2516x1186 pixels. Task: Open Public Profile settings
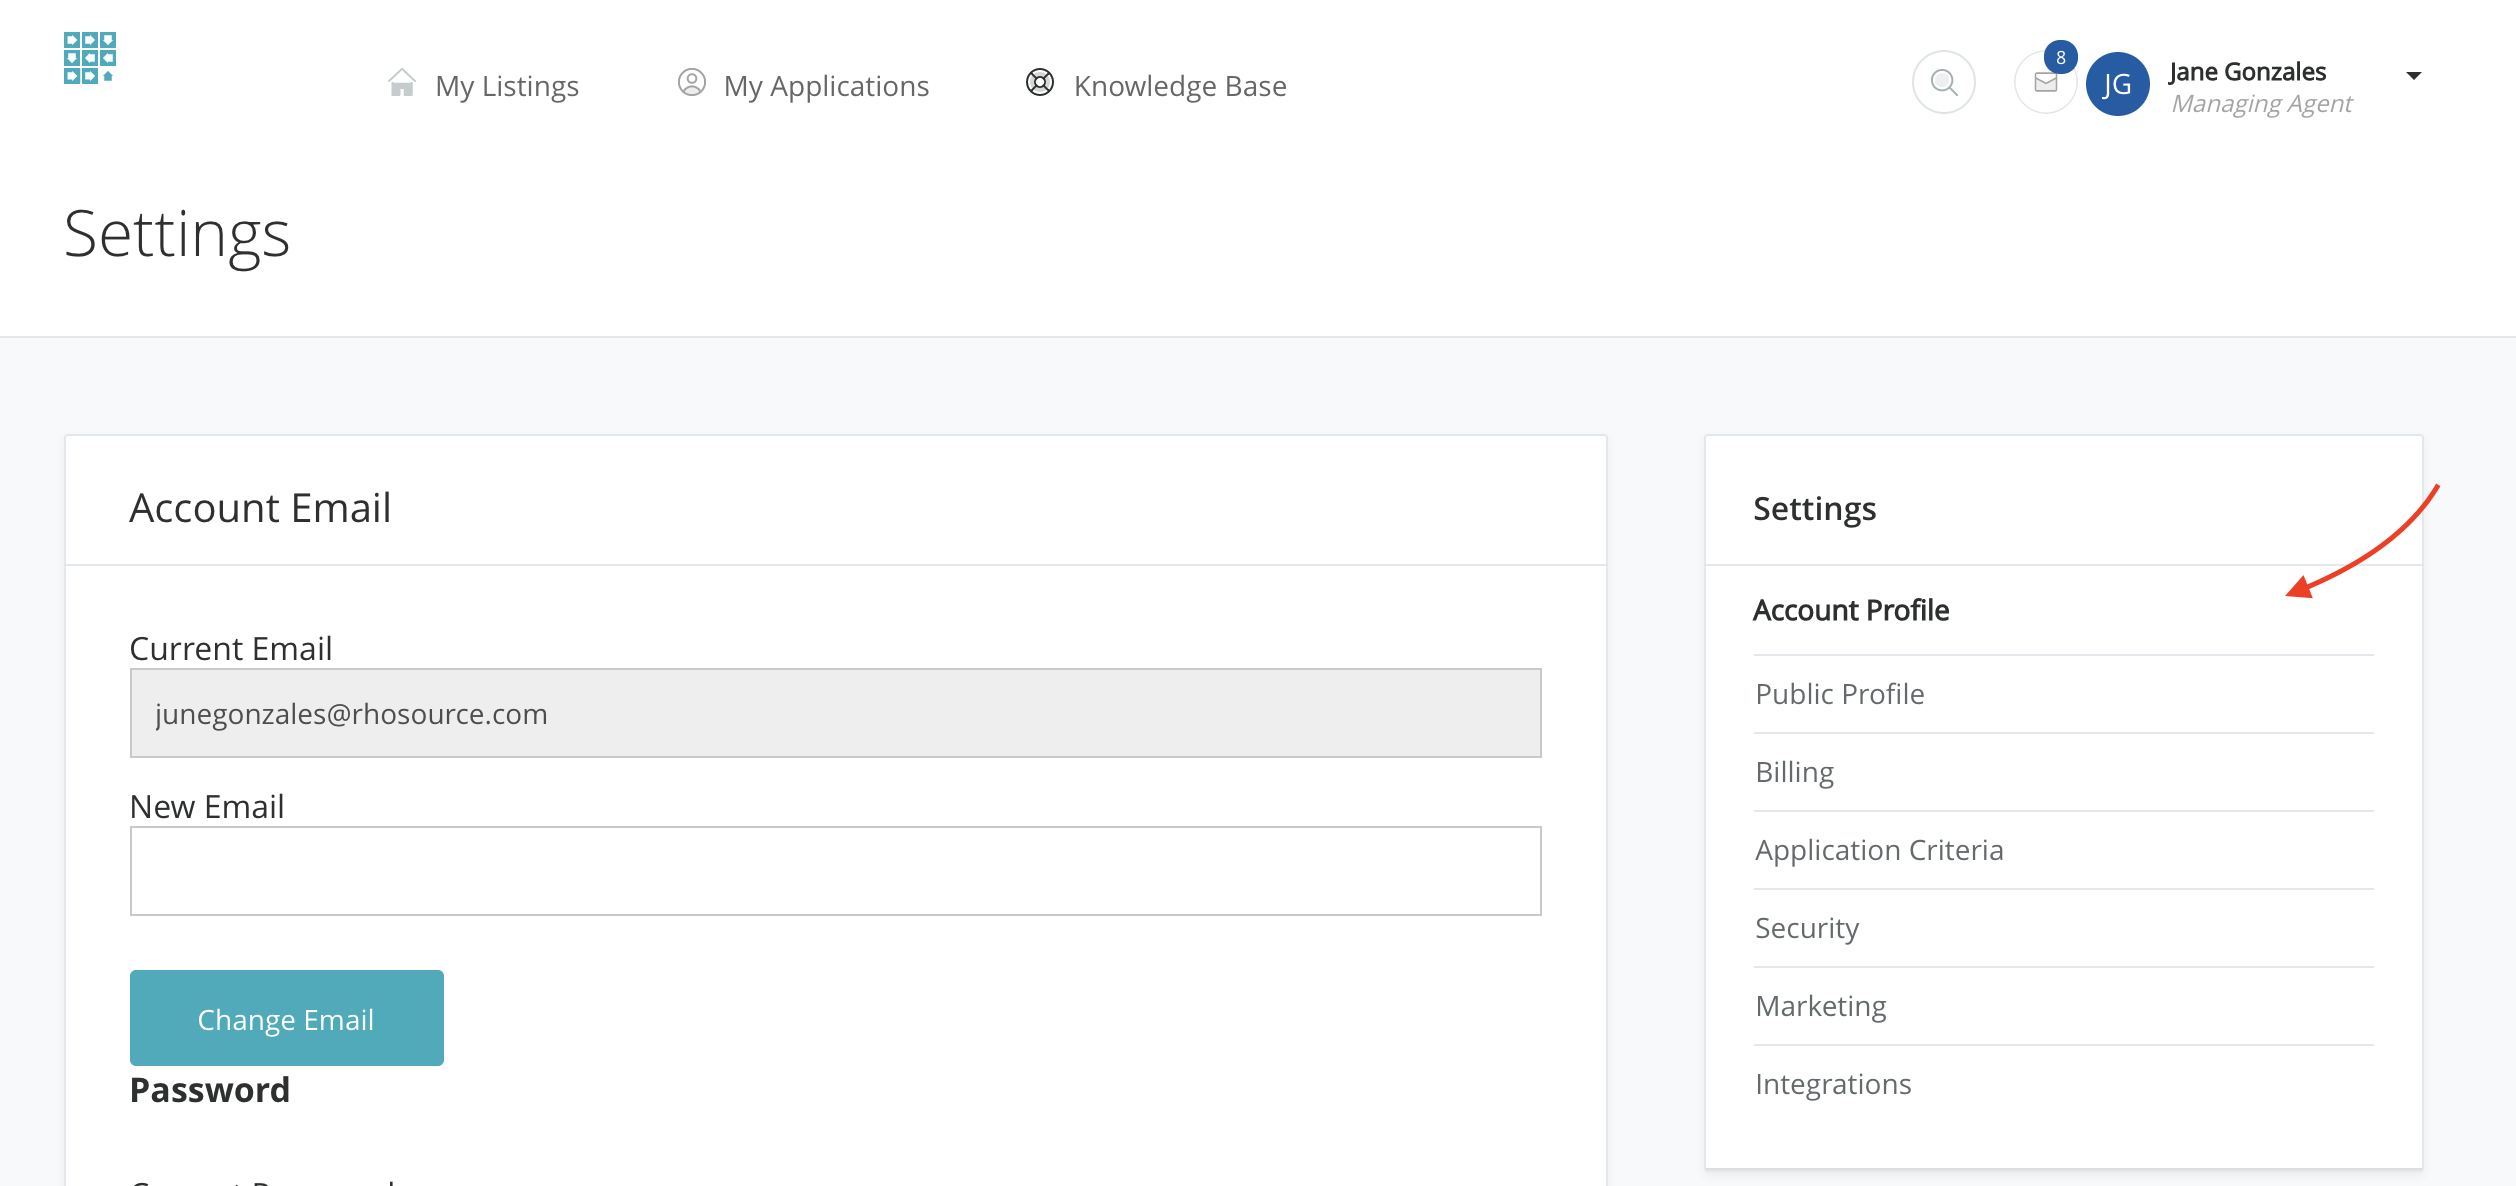pyautogui.click(x=1839, y=694)
